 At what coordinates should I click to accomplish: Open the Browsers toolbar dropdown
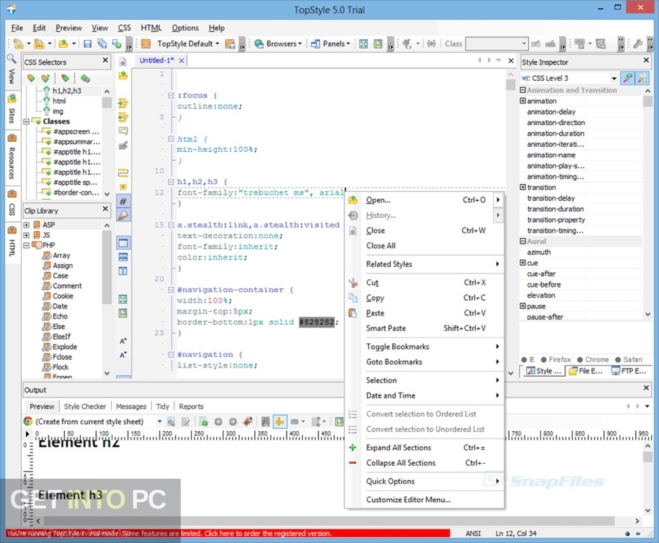point(278,44)
